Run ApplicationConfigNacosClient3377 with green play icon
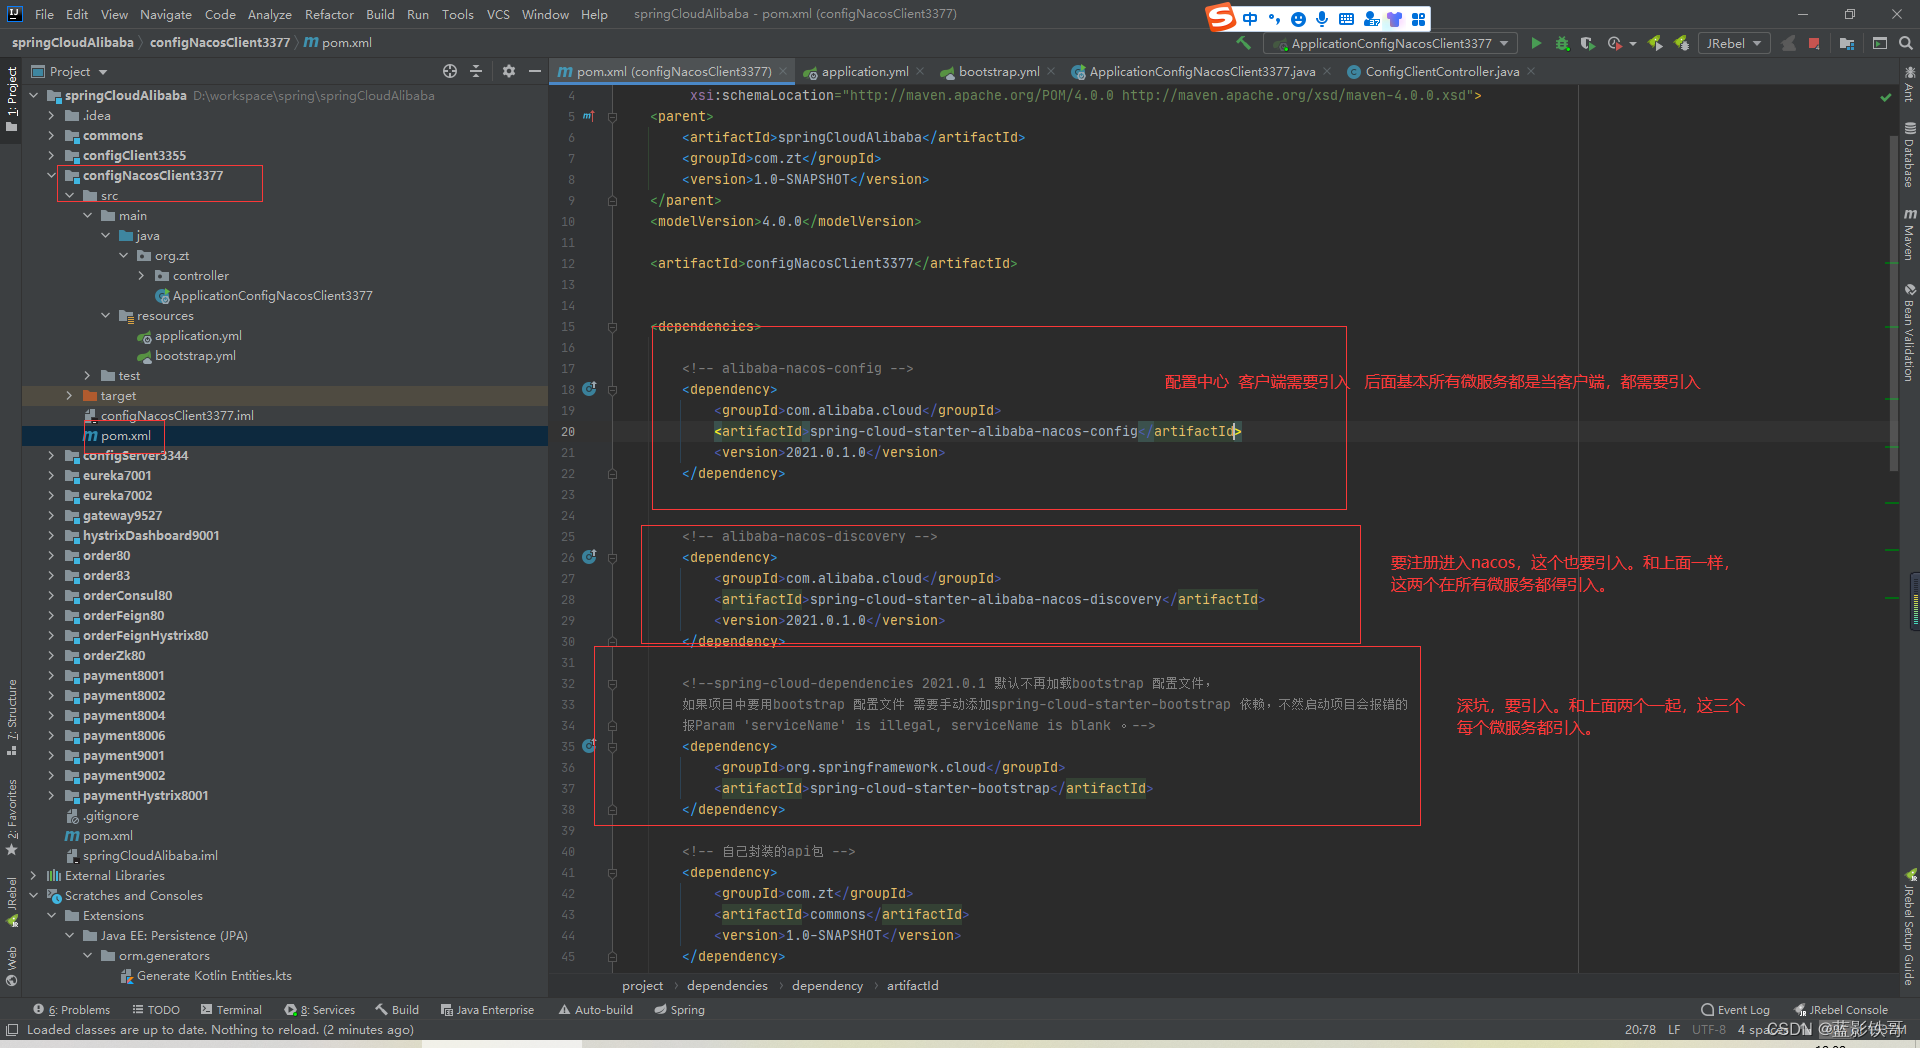Viewport: 1920px width, 1048px height. click(1536, 43)
